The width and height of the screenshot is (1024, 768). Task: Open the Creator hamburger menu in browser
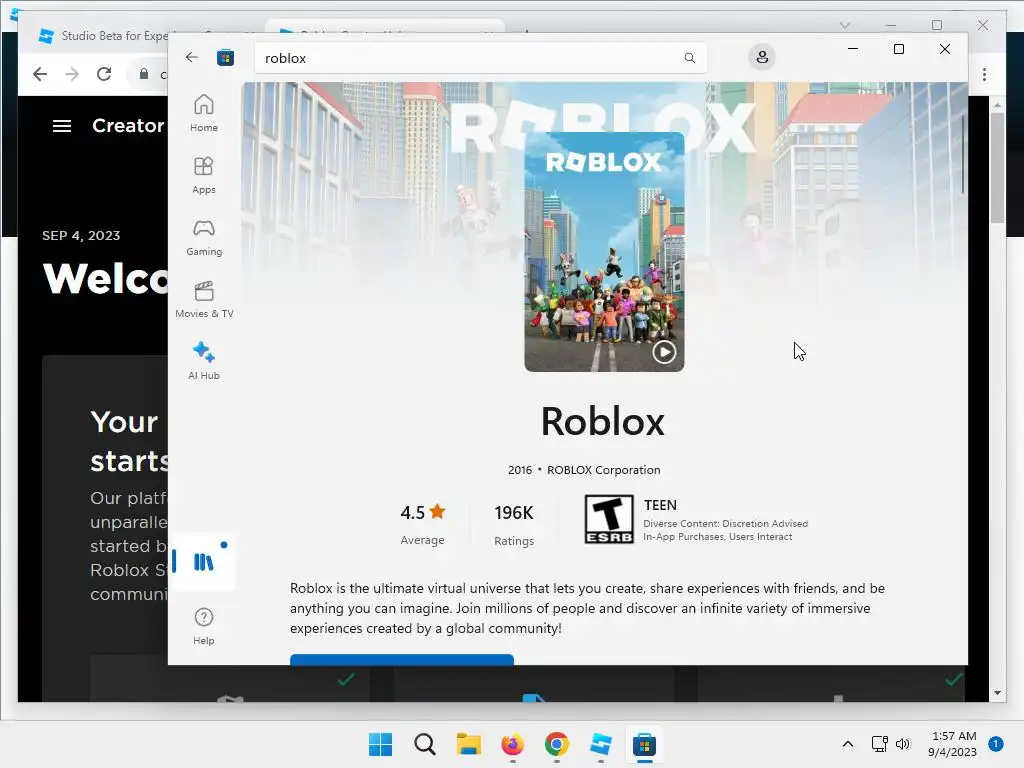click(x=62, y=125)
